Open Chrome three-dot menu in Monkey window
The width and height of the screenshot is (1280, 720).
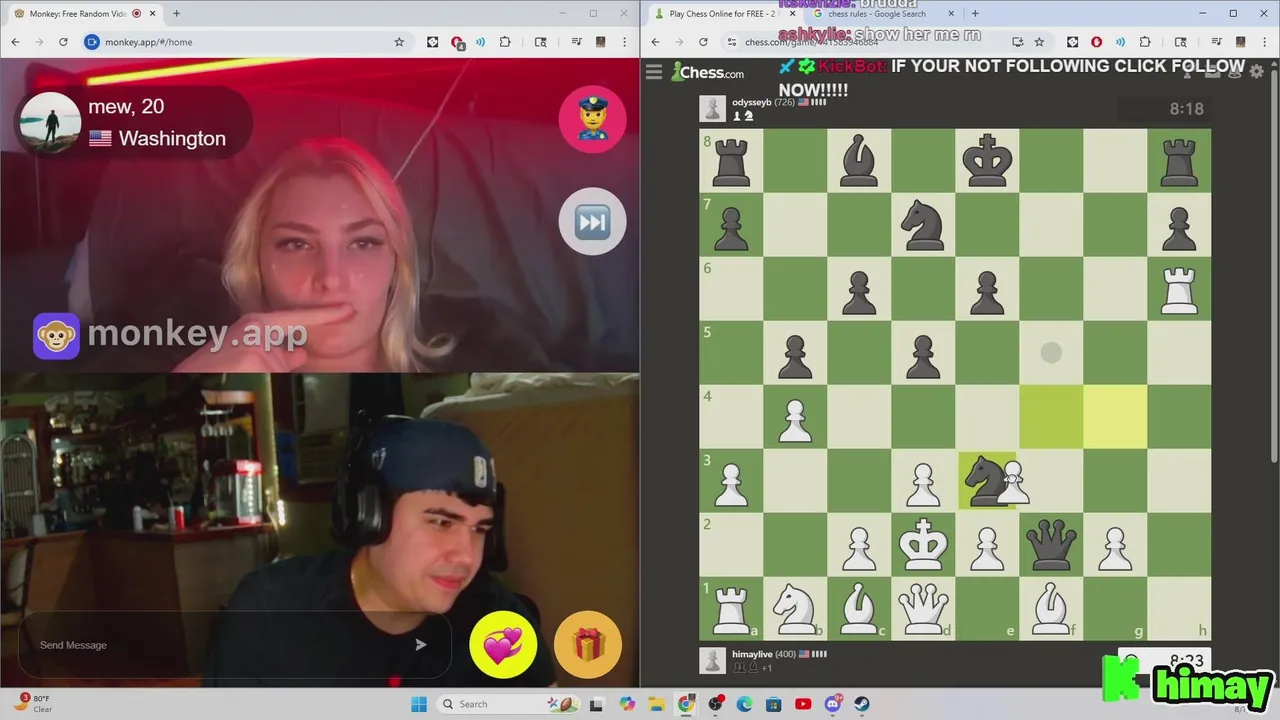tap(625, 42)
